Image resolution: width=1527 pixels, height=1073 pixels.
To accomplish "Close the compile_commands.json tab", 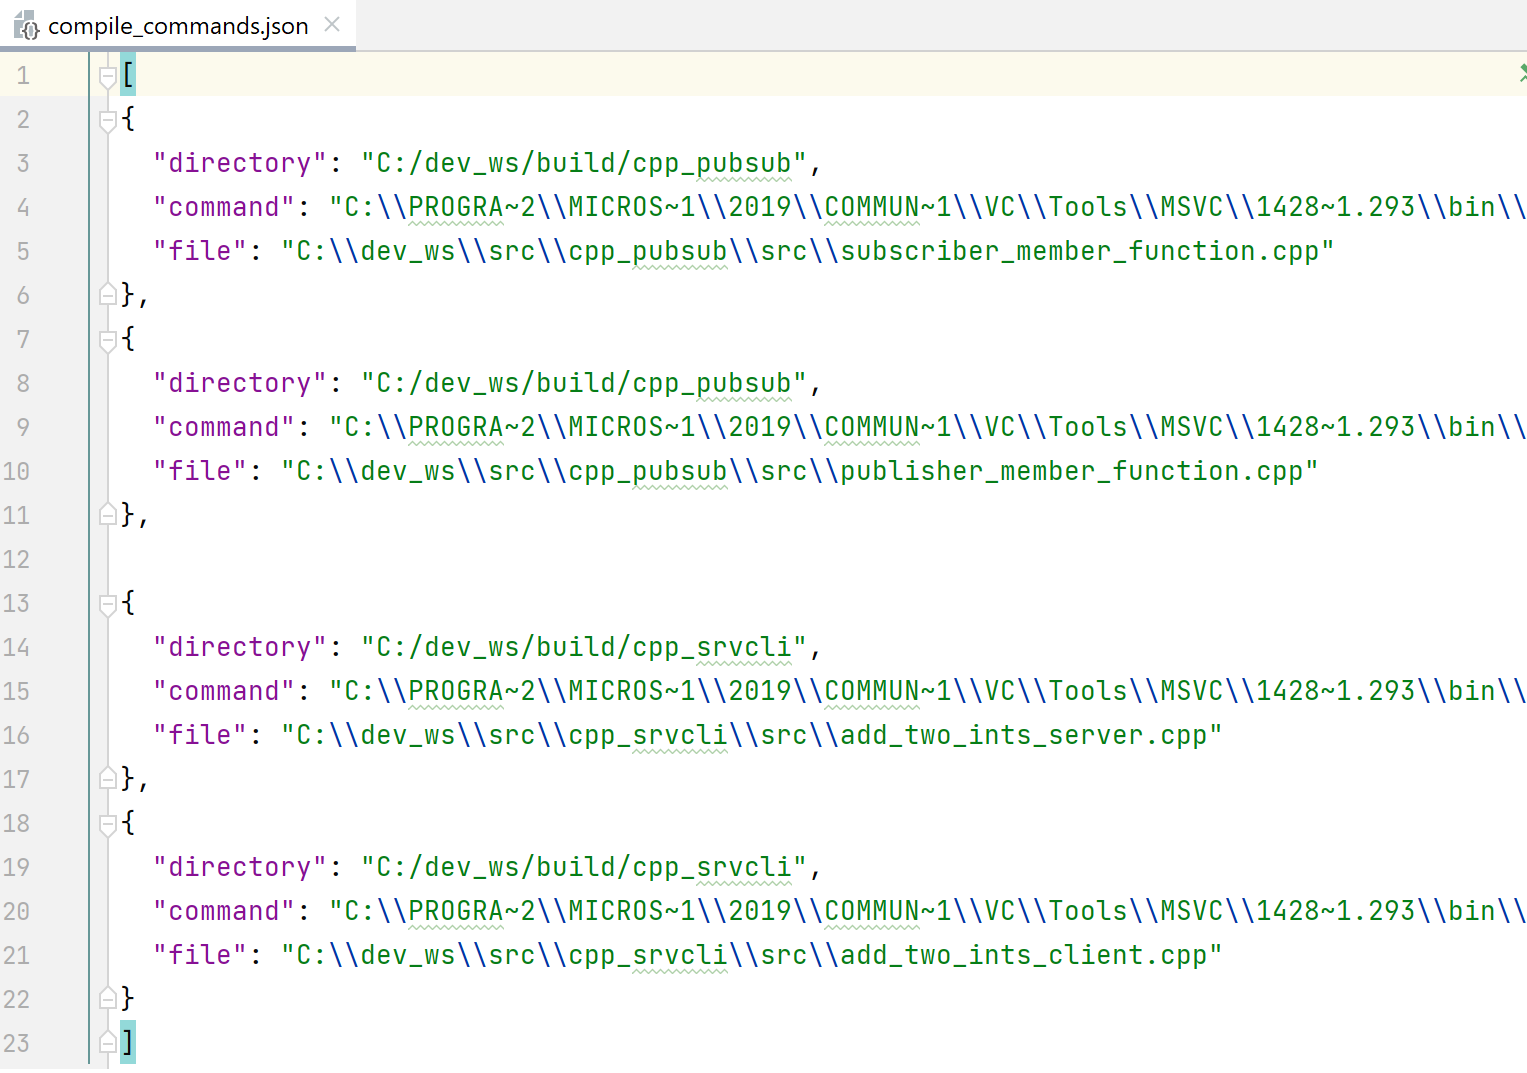I will point(331,25).
